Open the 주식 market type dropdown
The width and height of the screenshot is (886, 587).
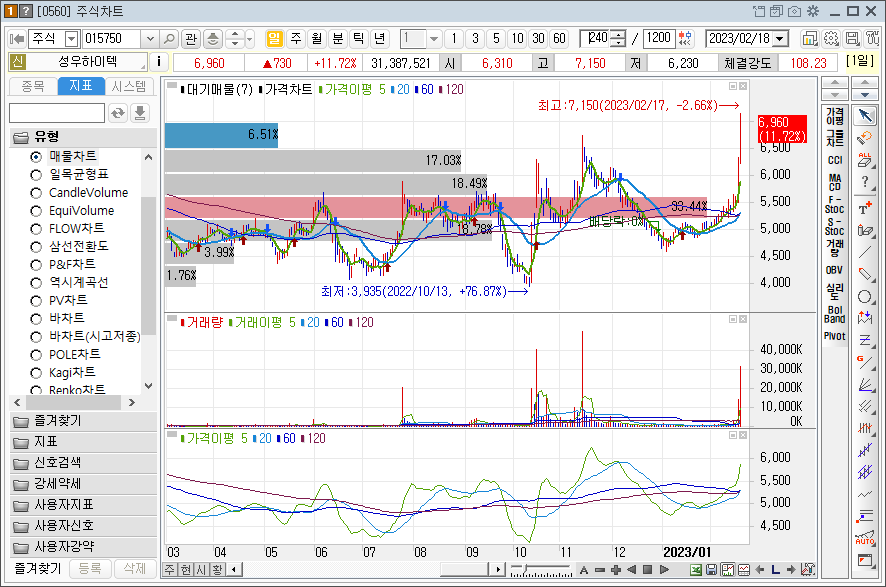(x=71, y=38)
